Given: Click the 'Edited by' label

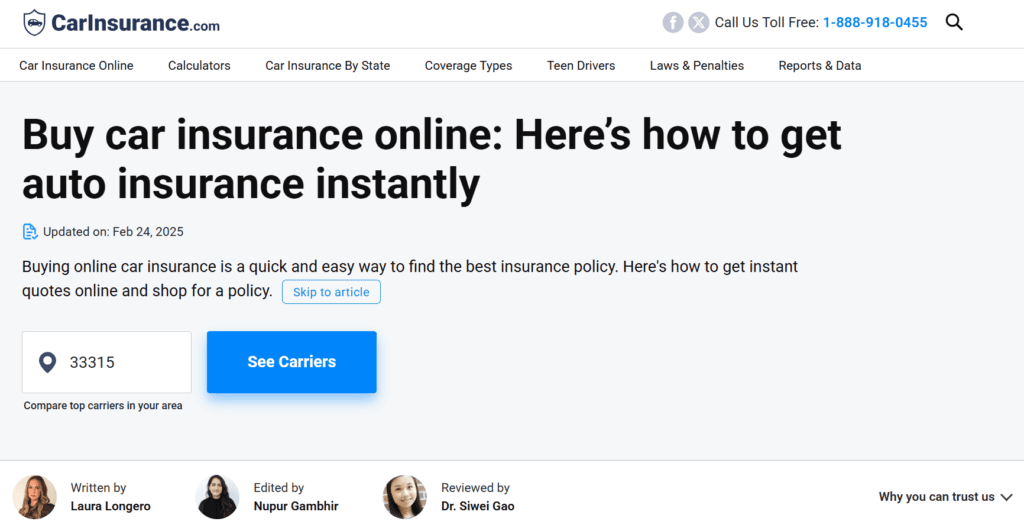Looking at the screenshot, I should point(279,488).
